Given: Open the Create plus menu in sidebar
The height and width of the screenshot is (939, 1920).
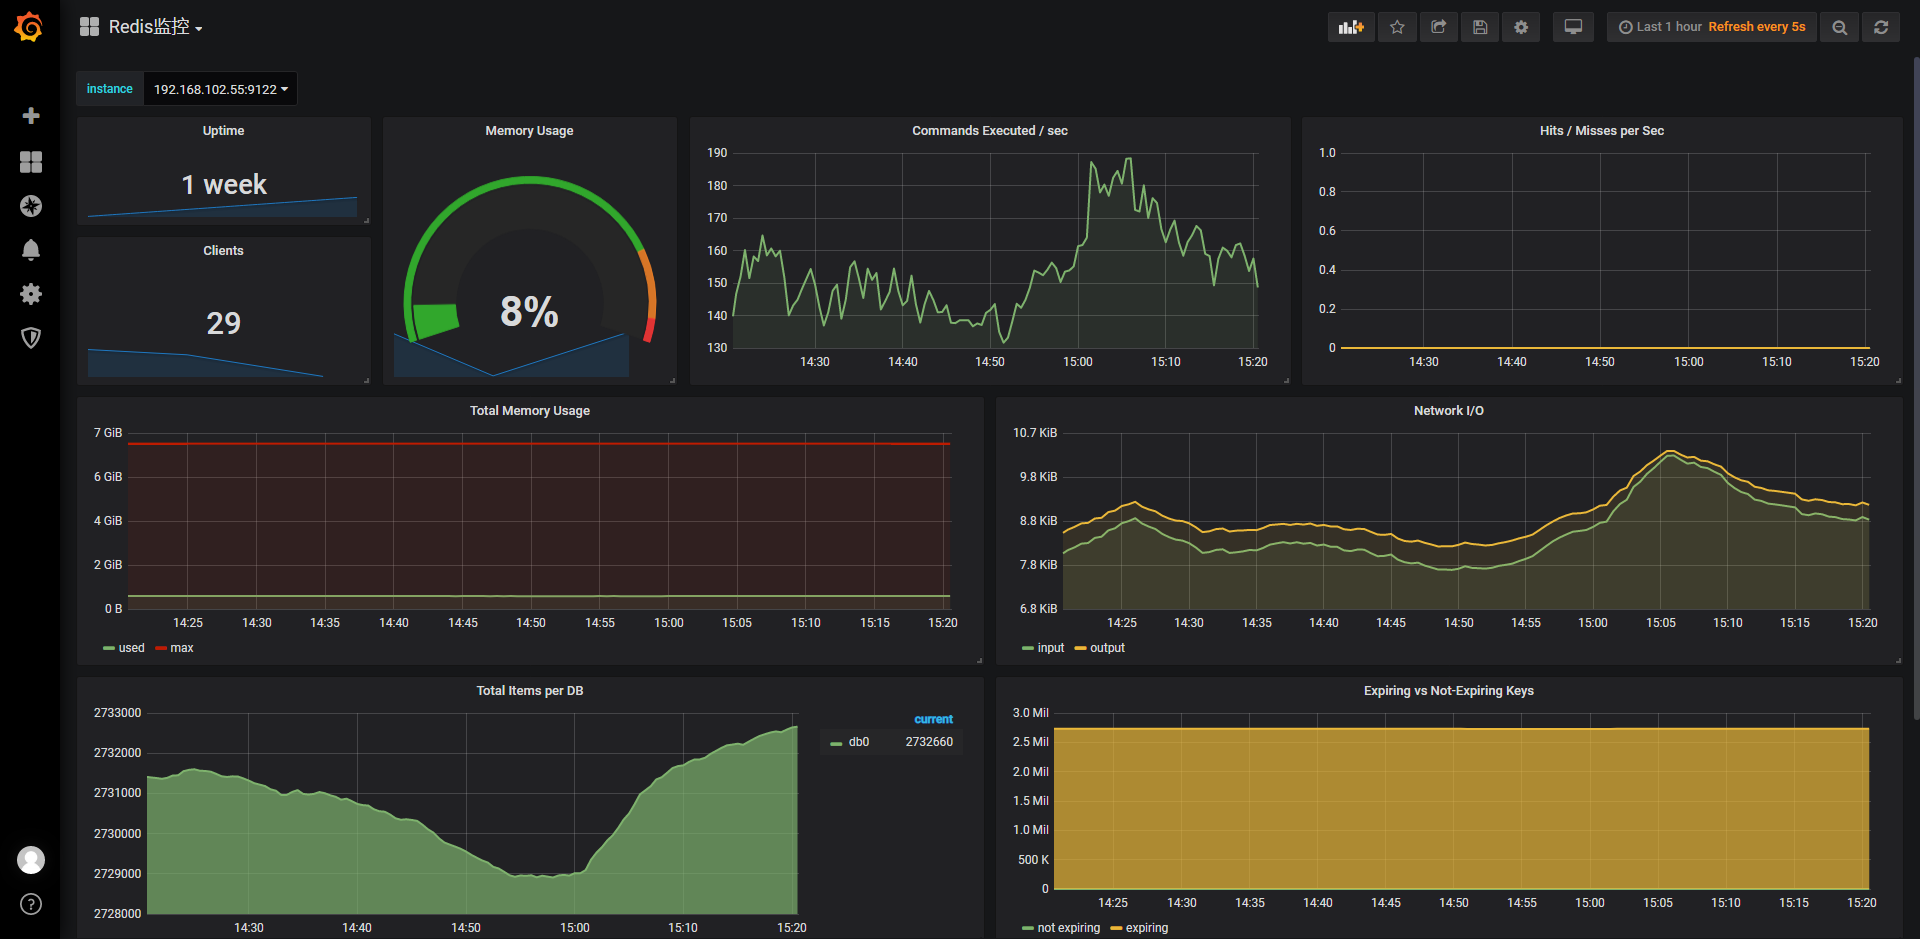Looking at the screenshot, I should pyautogui.click(x=31, y=116).
